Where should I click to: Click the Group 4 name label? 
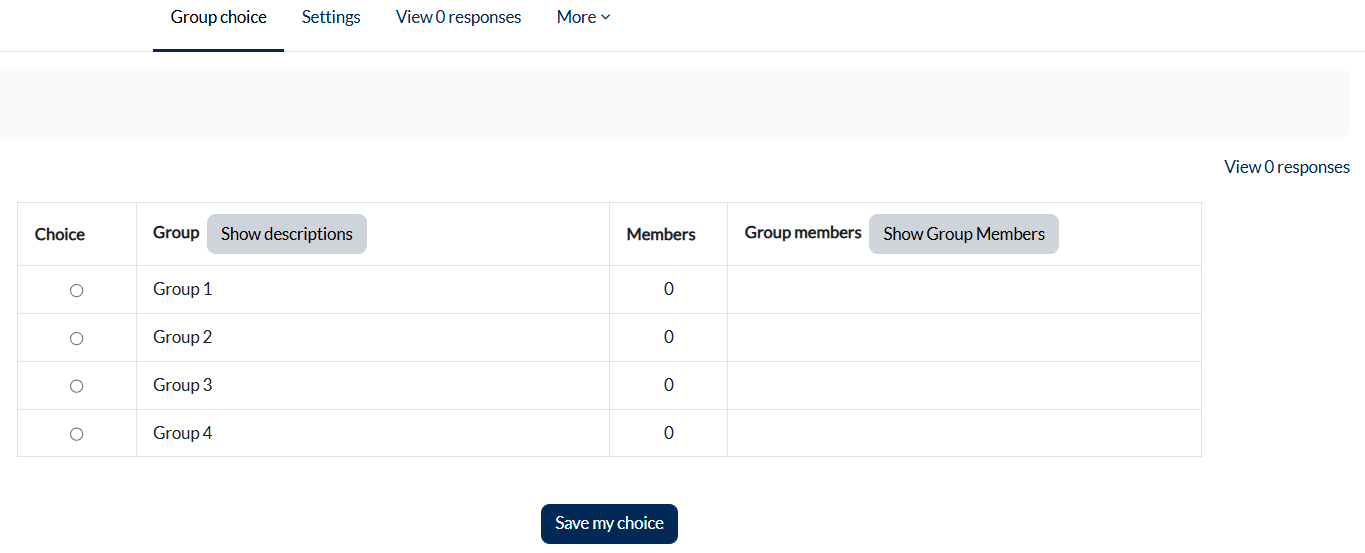(x=182, y=433)
